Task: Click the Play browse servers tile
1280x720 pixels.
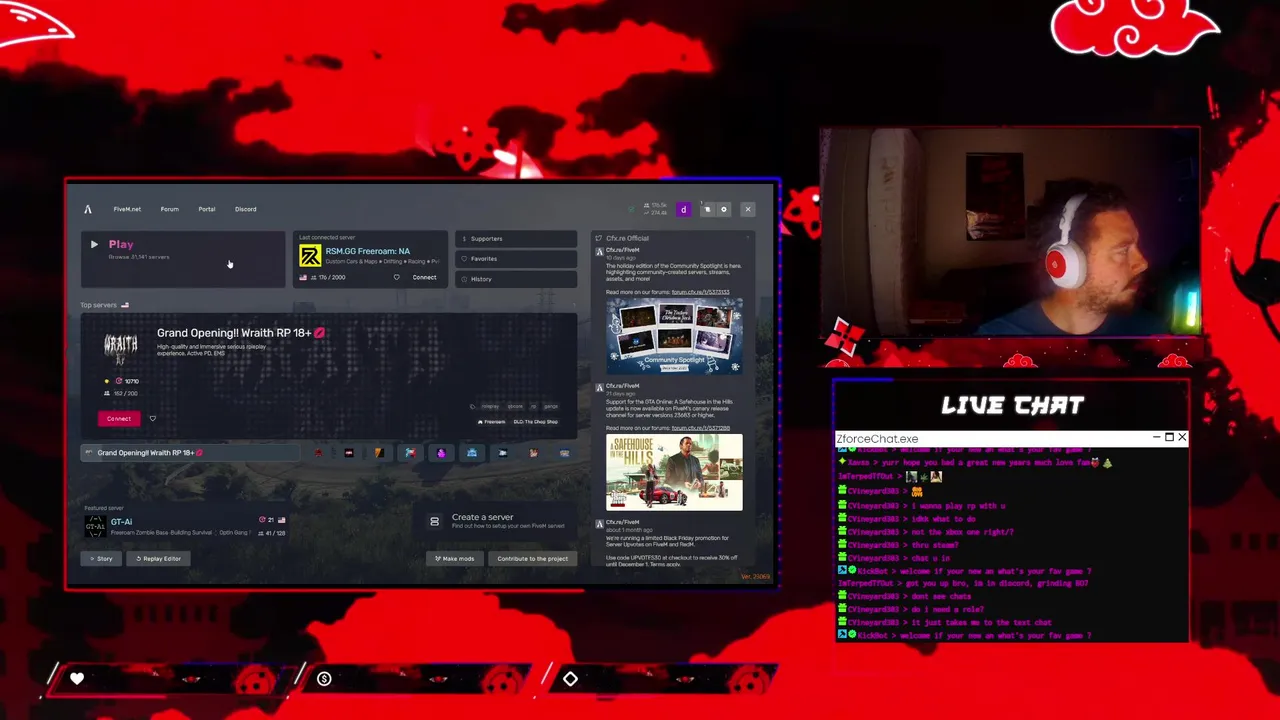Action: (x=183, y=258)
